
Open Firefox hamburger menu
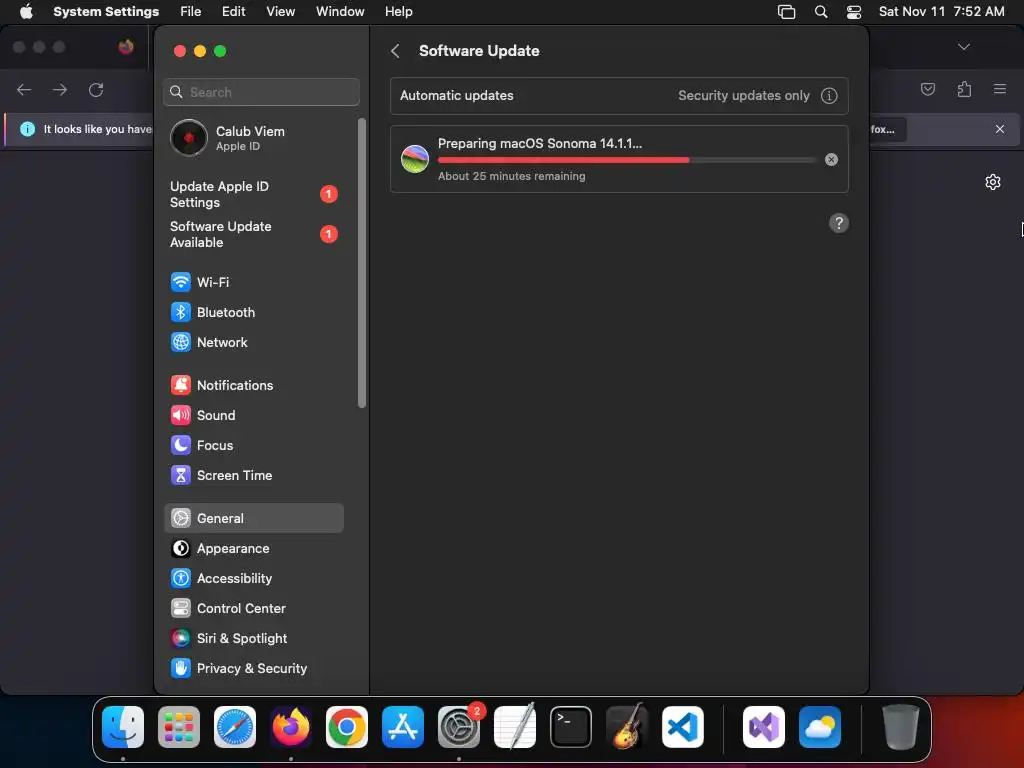pyautogui.click(x=1000, y=89)
